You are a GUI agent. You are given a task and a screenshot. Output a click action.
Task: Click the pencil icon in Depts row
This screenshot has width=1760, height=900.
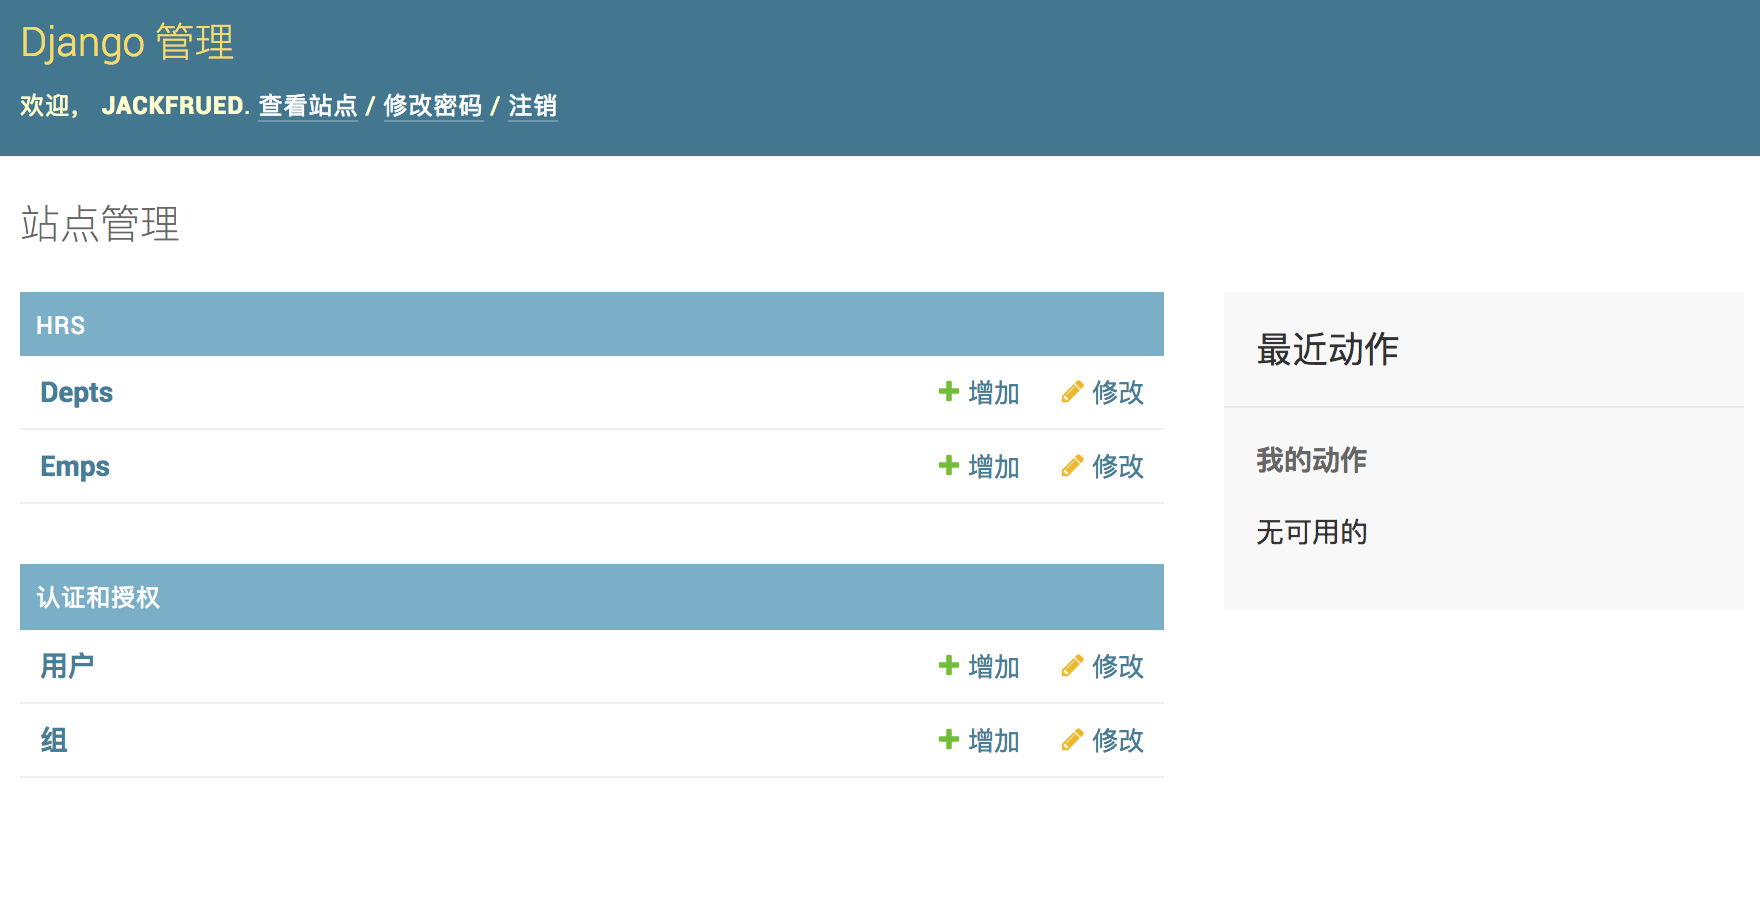tap(1072, 392)
